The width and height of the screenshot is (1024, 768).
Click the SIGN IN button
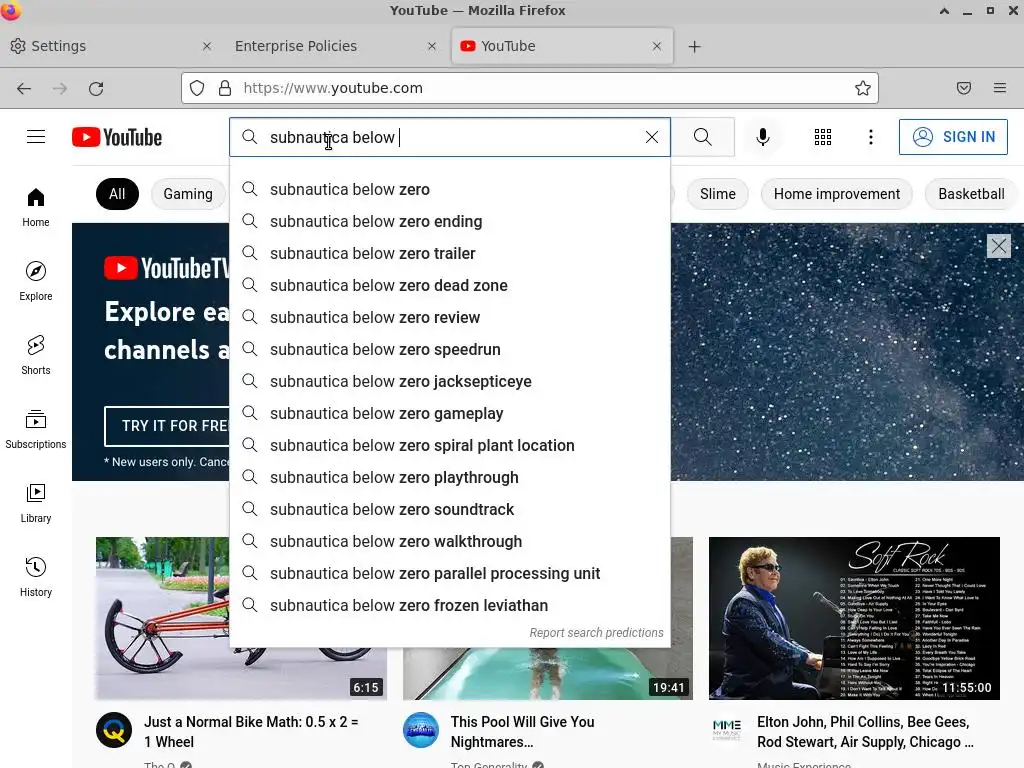953,137
